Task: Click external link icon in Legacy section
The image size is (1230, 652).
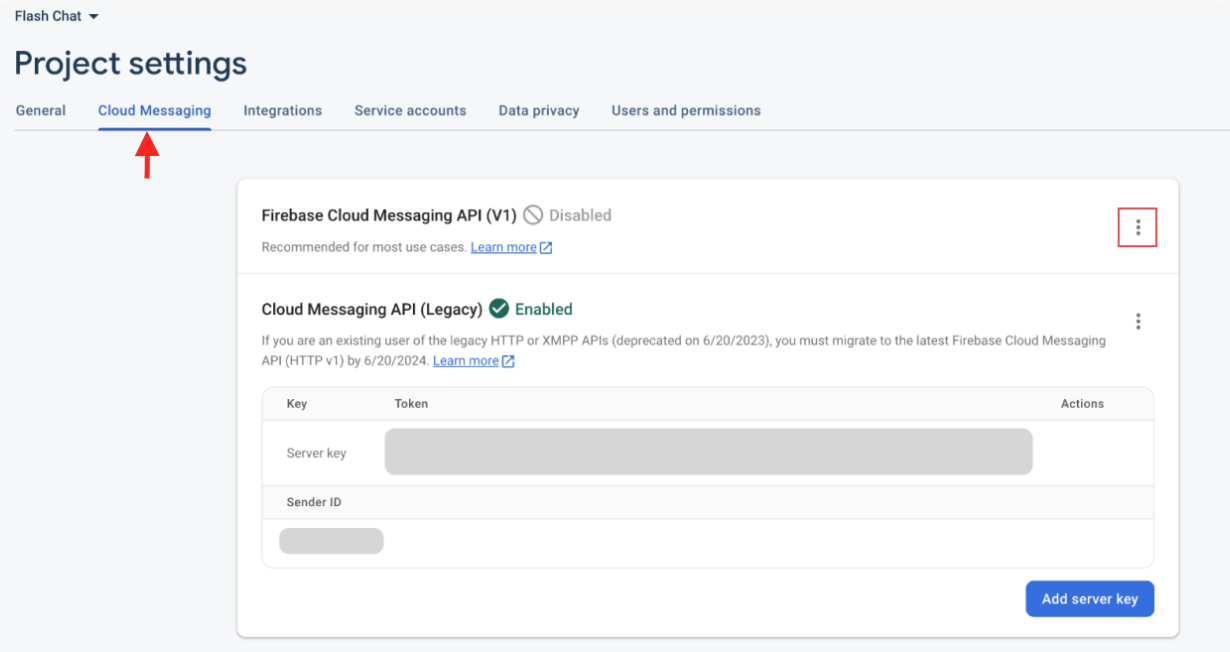Action: coord(508,361)
